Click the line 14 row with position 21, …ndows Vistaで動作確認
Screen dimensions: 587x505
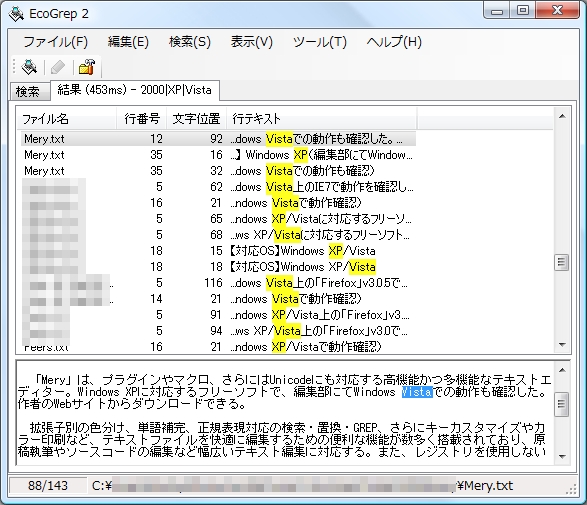(218, 299)
